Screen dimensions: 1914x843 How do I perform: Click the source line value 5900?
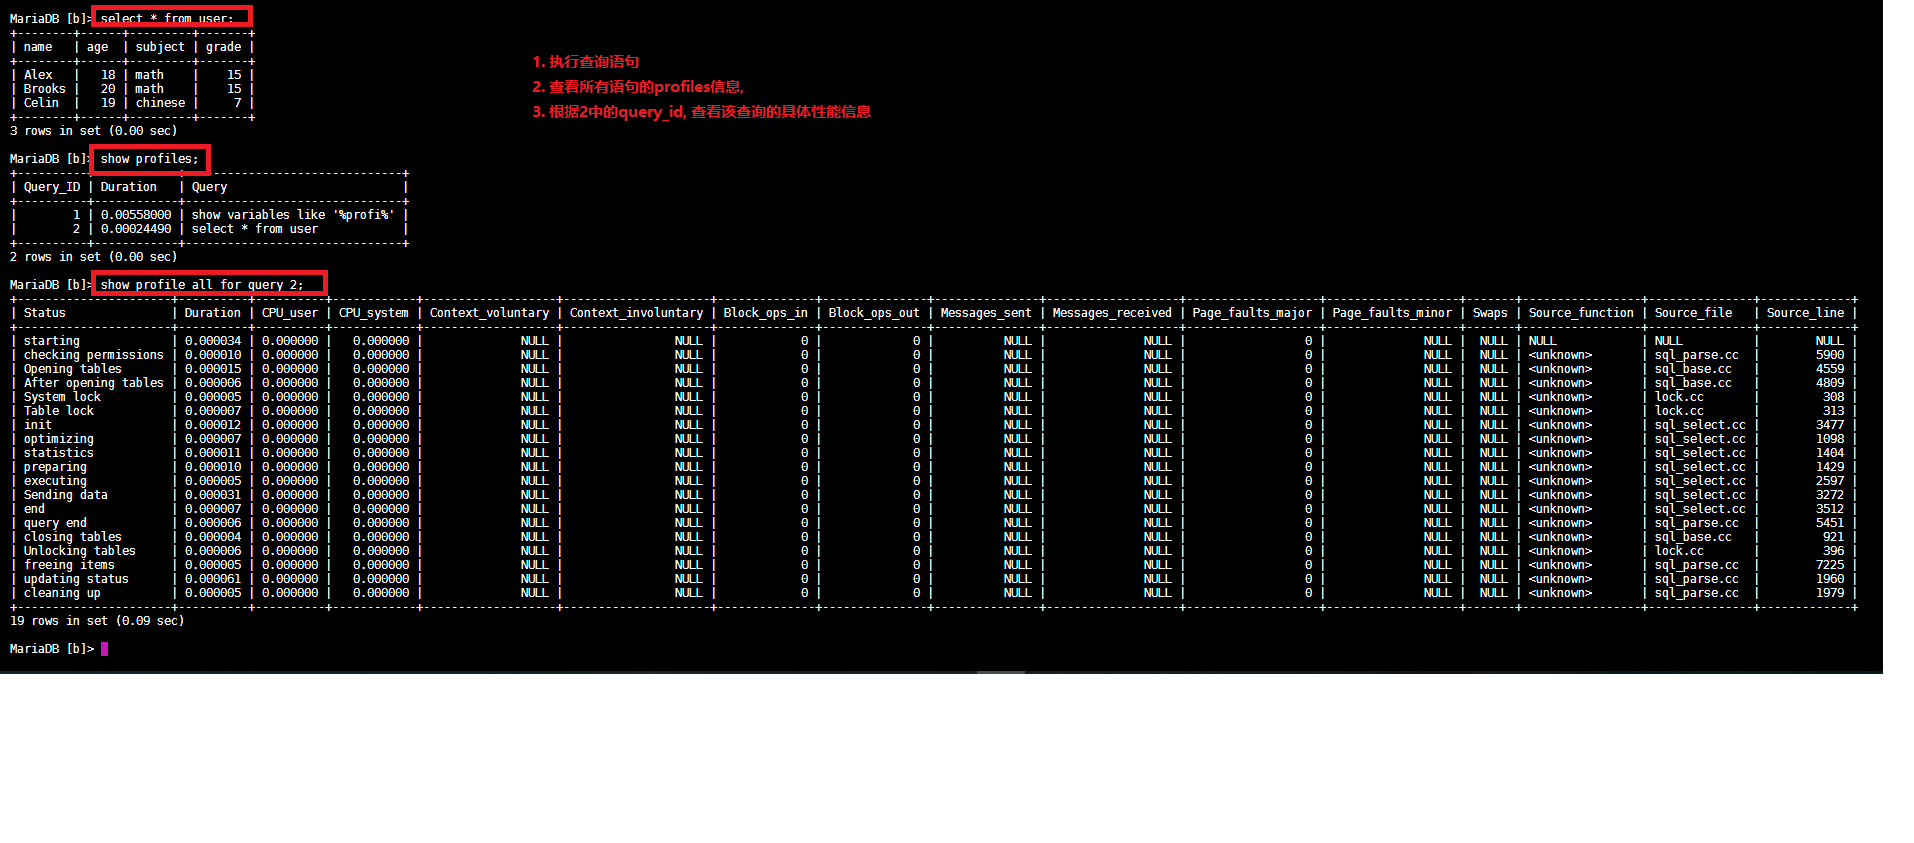coord(1830,355)
